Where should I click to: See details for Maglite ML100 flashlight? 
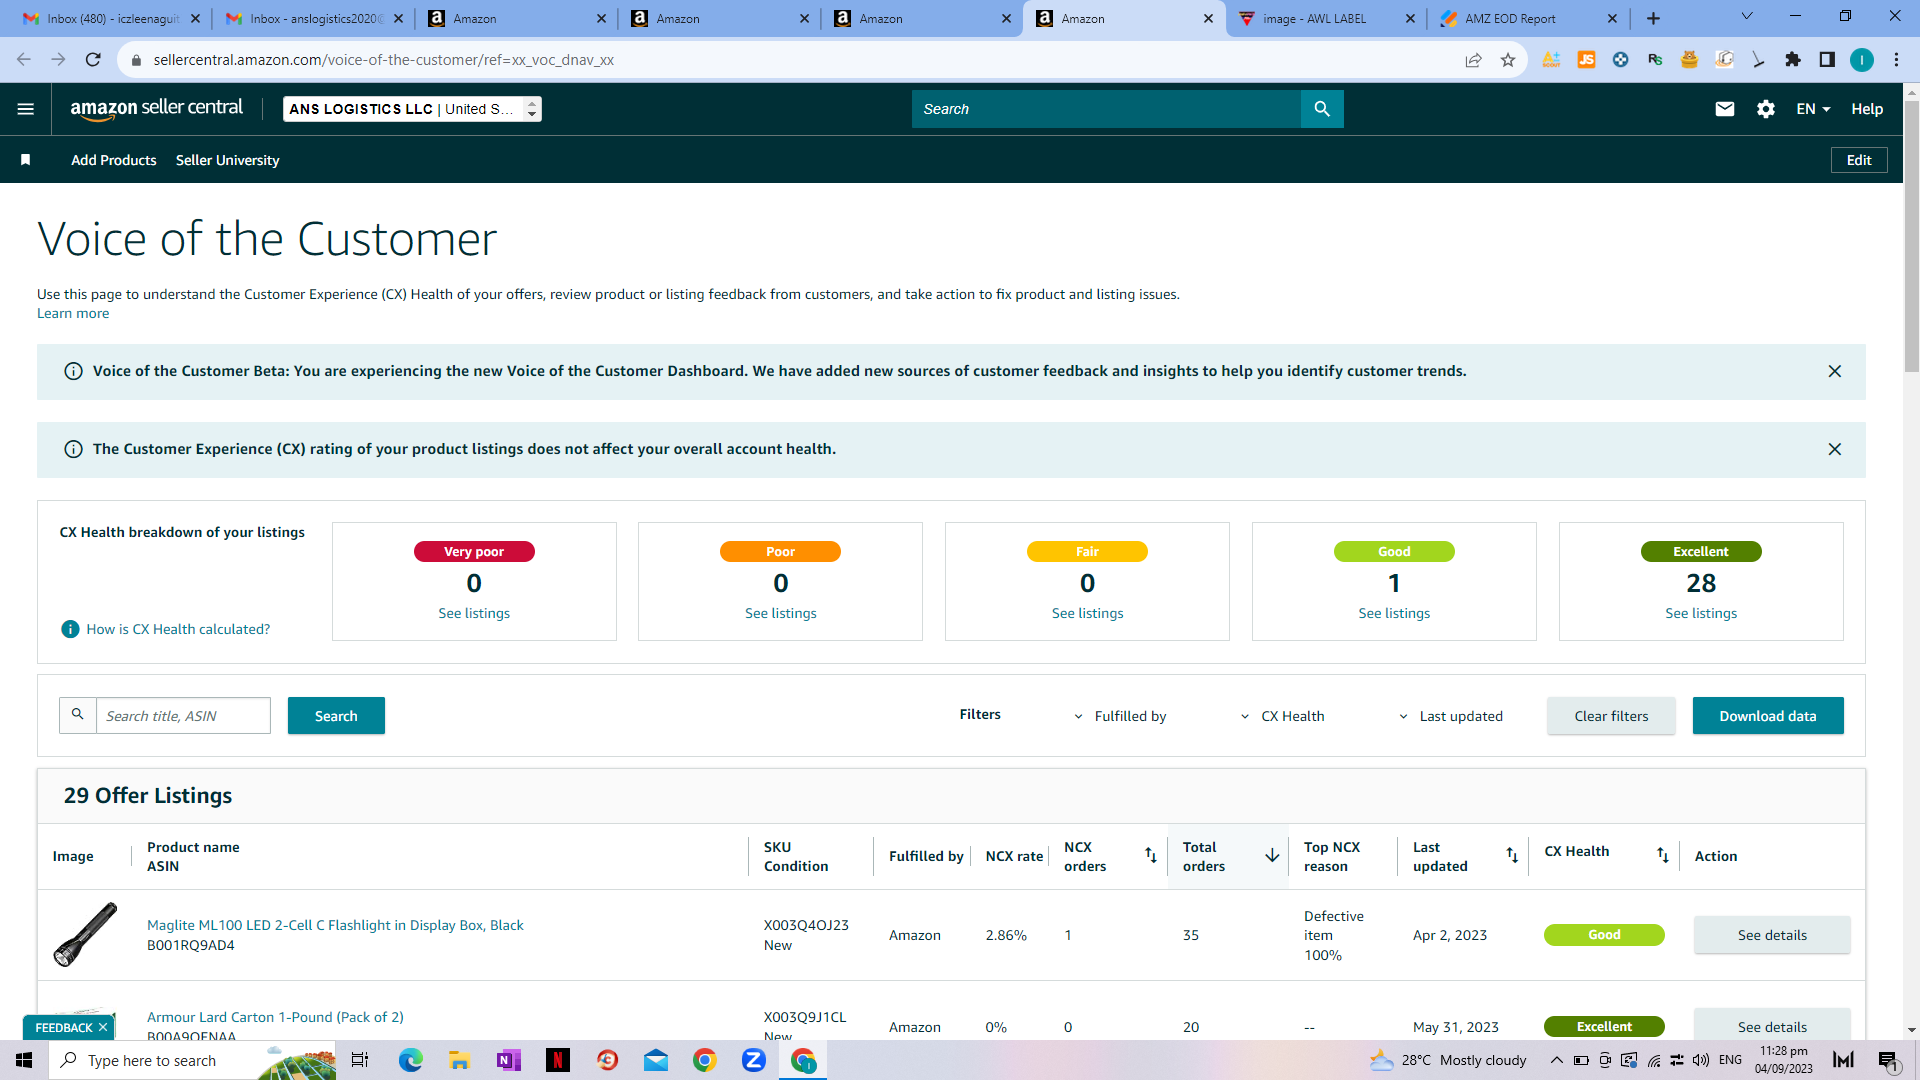[x=1772, y=935]
